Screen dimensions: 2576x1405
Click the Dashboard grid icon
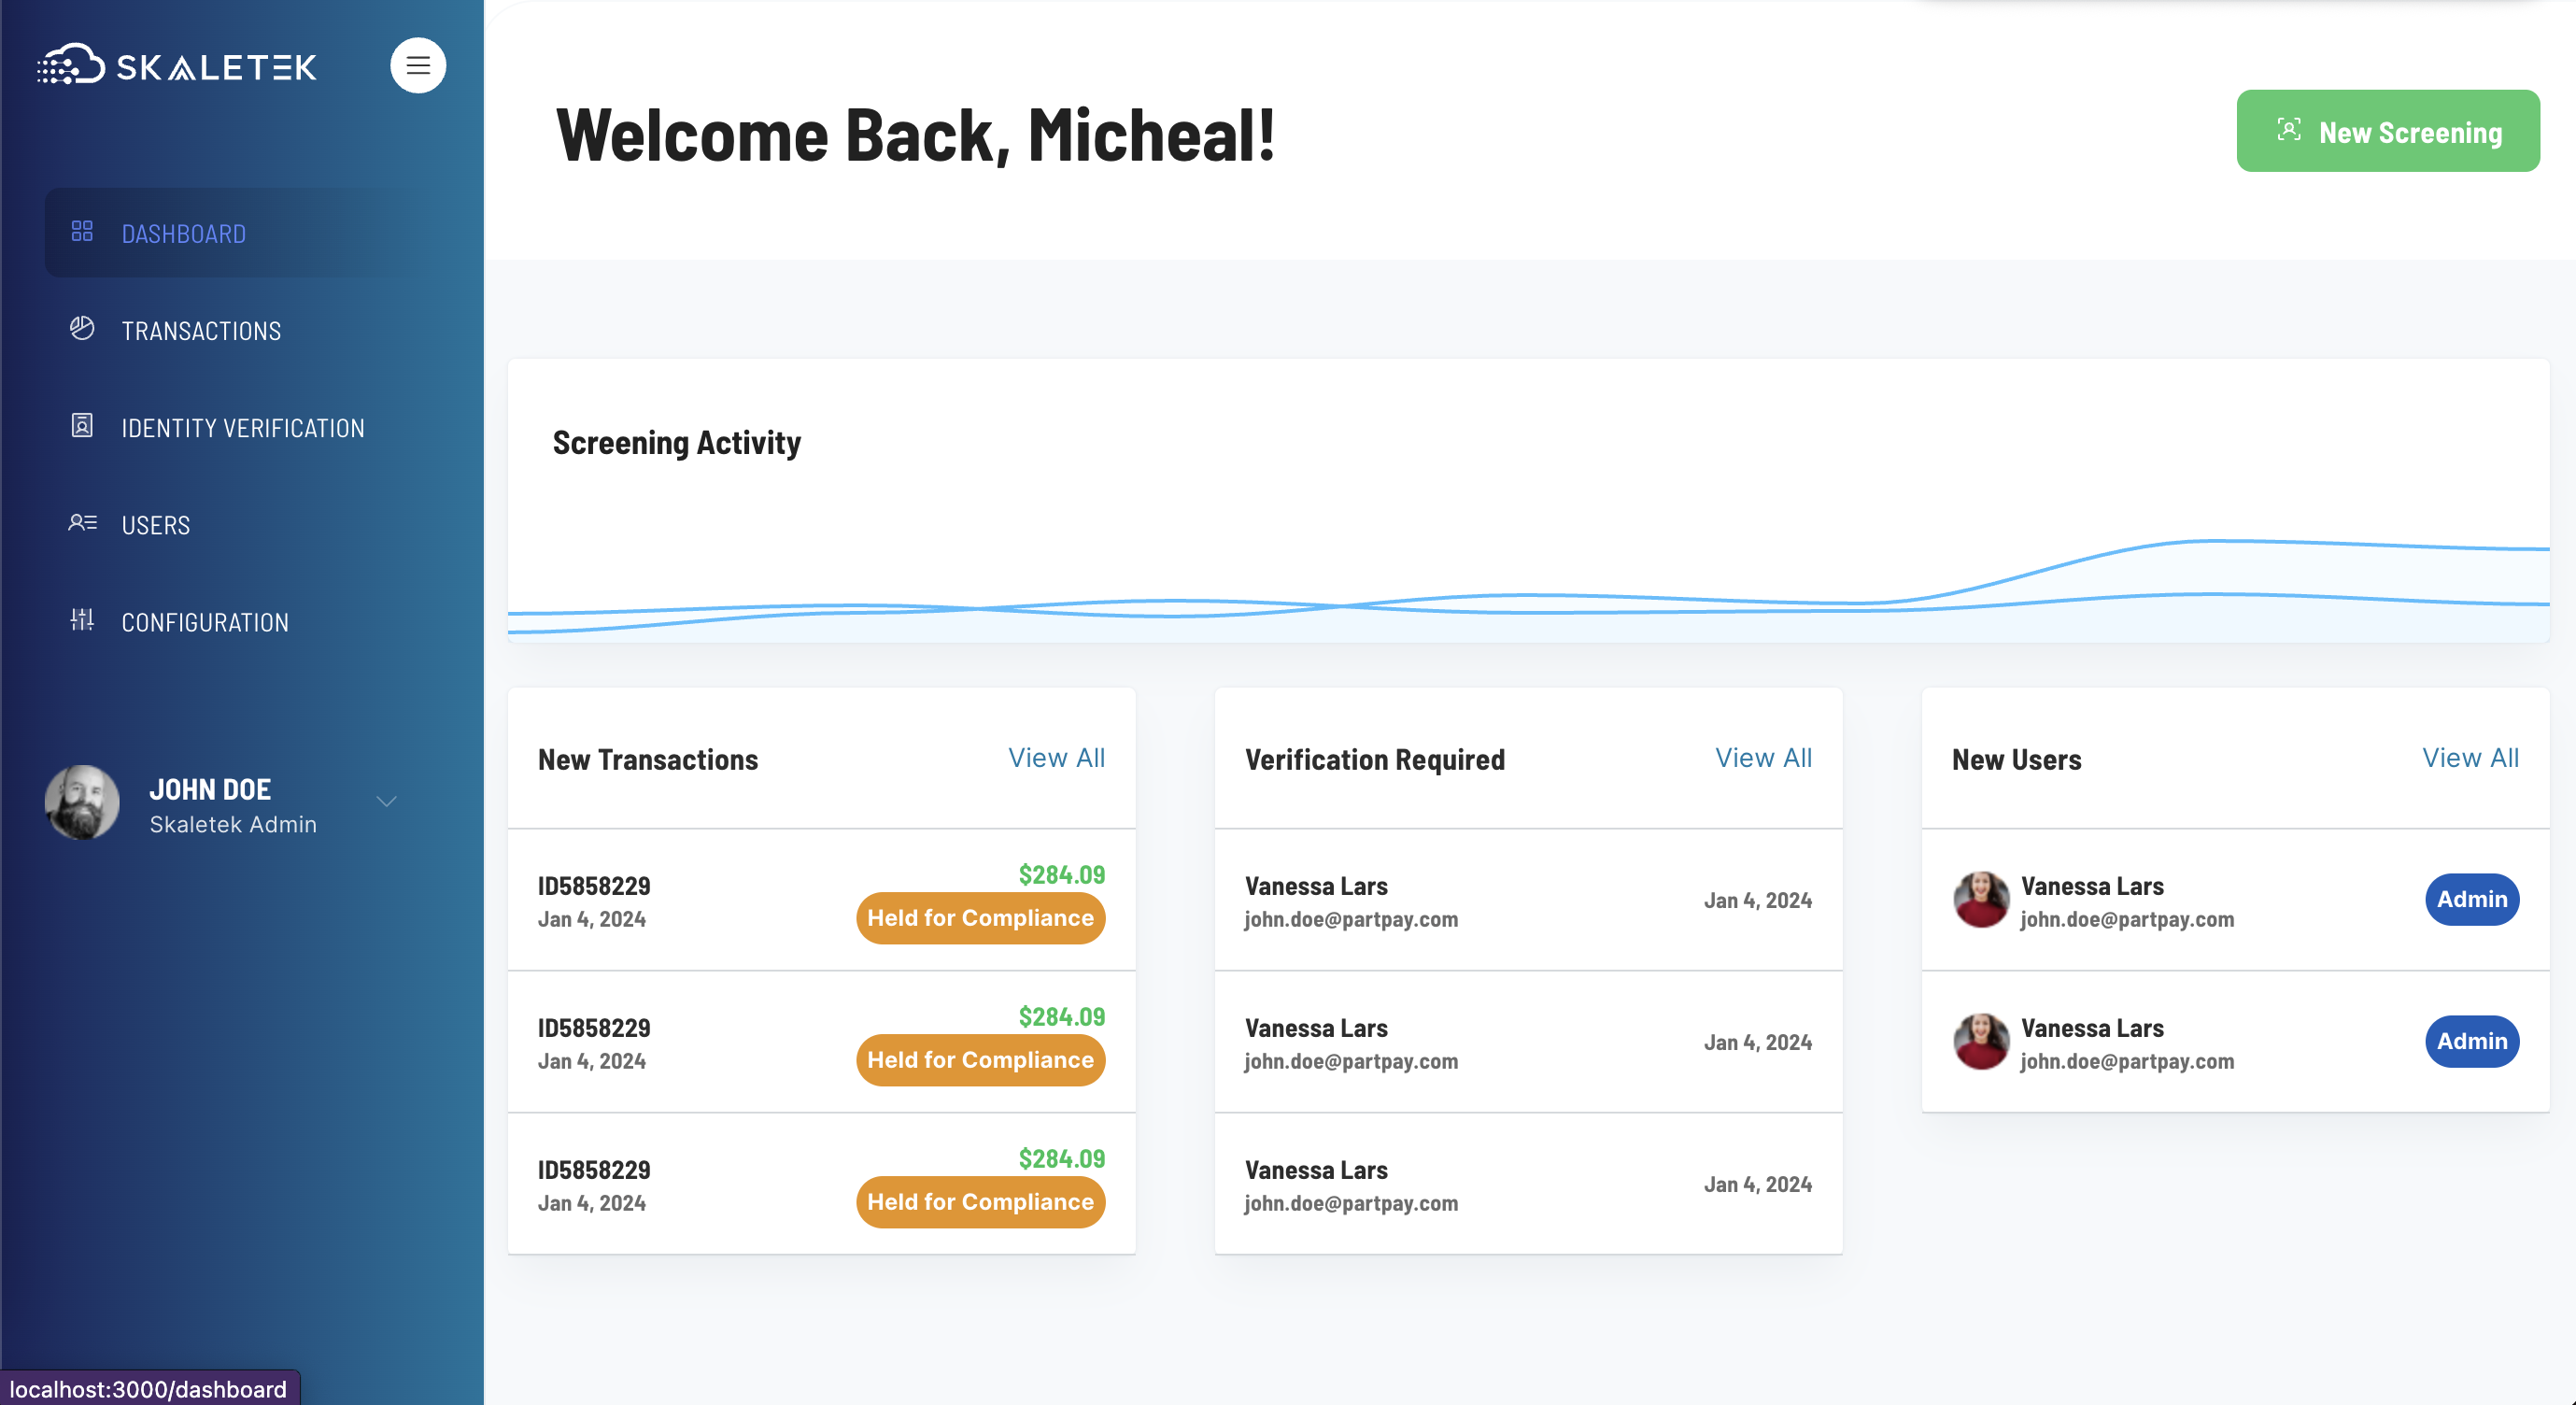point(82,232)
